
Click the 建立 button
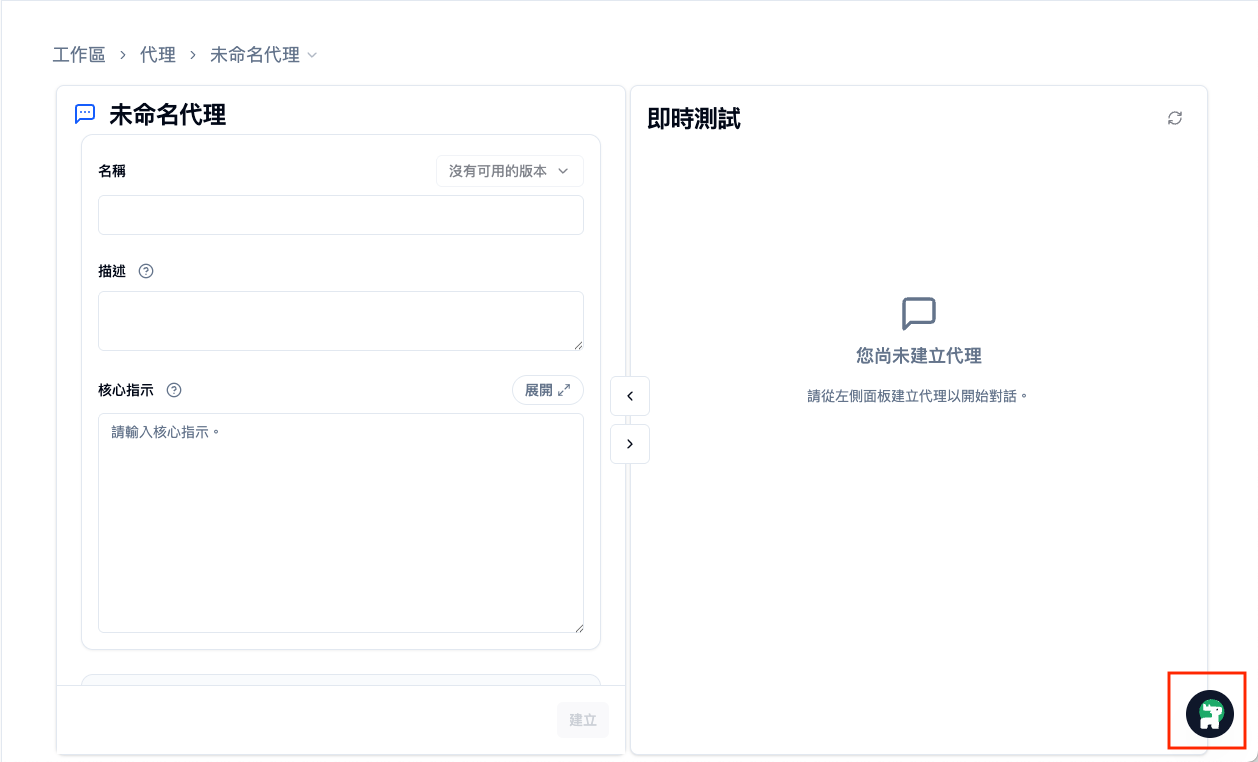(583, 720)
